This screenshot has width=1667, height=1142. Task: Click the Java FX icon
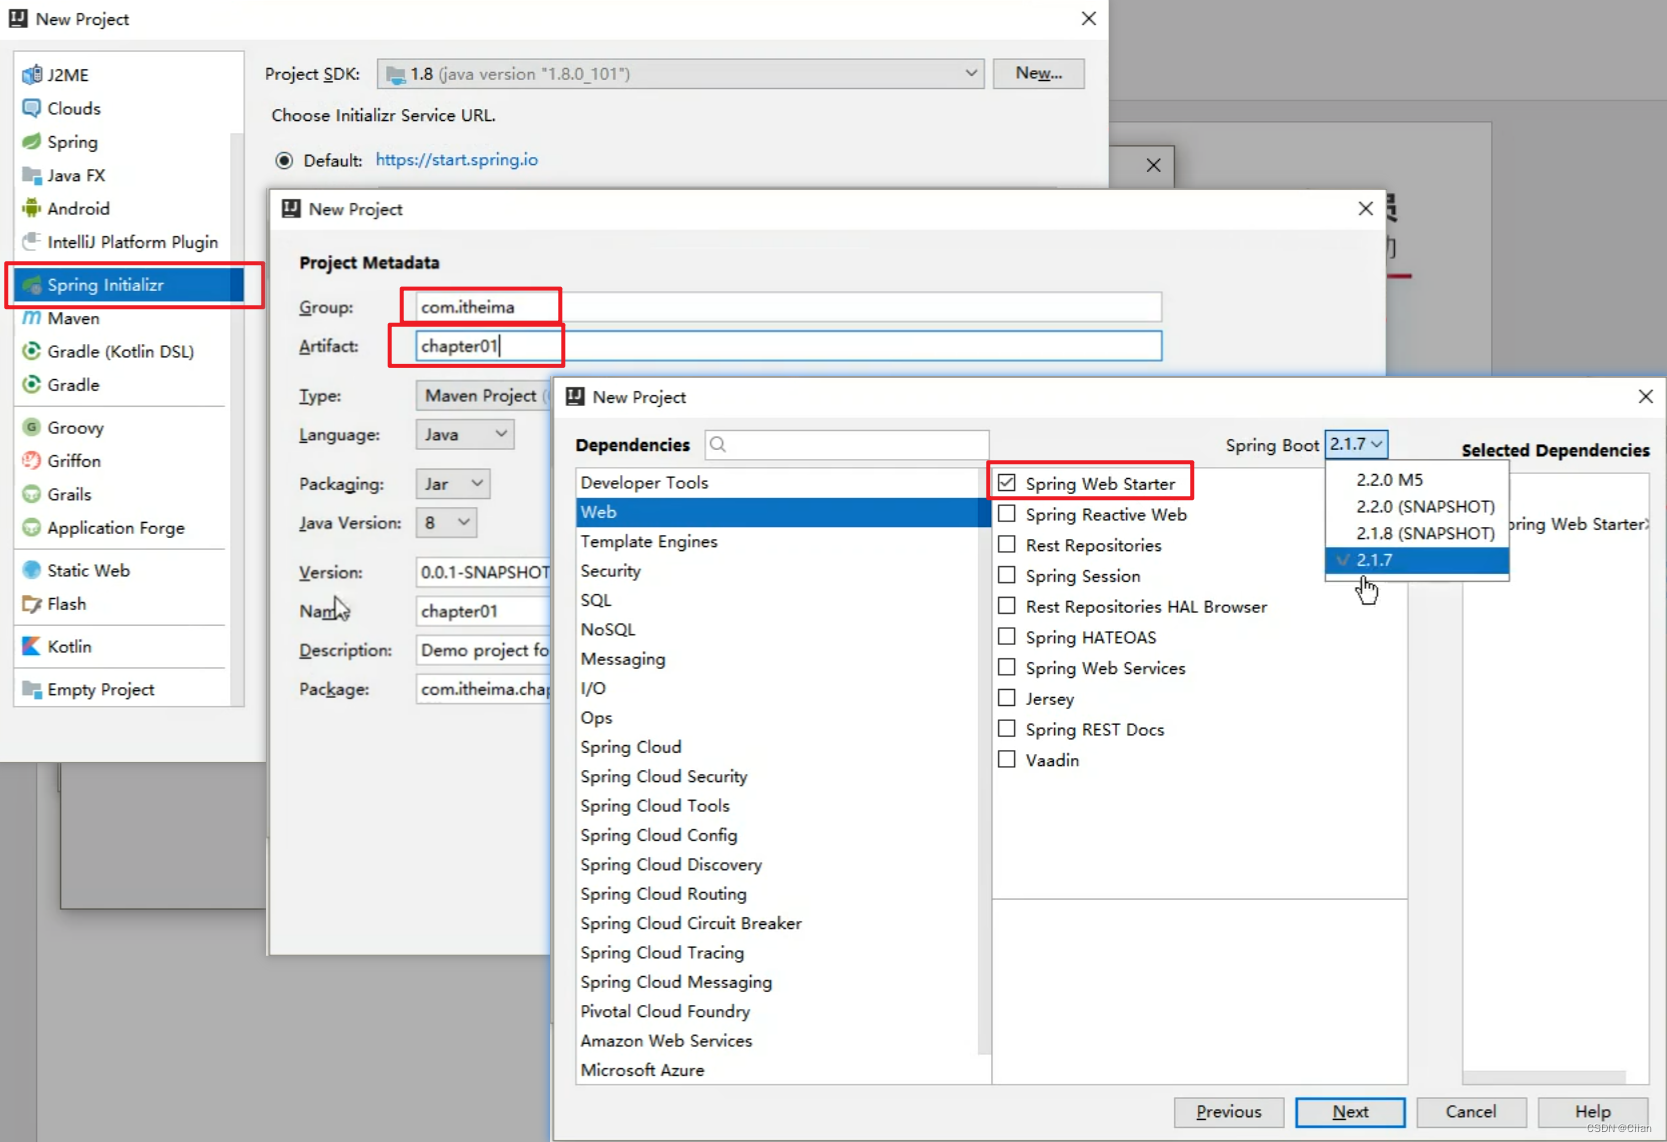(32, 175)
